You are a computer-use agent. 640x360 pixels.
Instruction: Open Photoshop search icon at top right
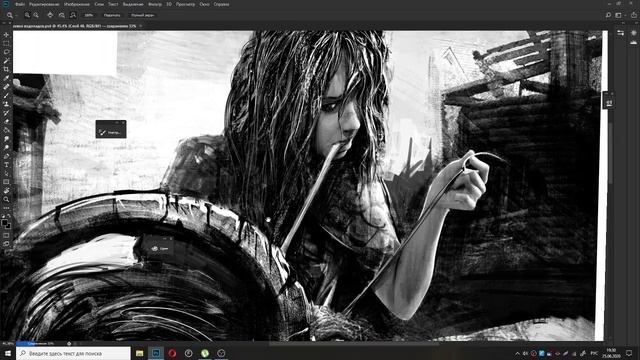(x=608, y=15)
